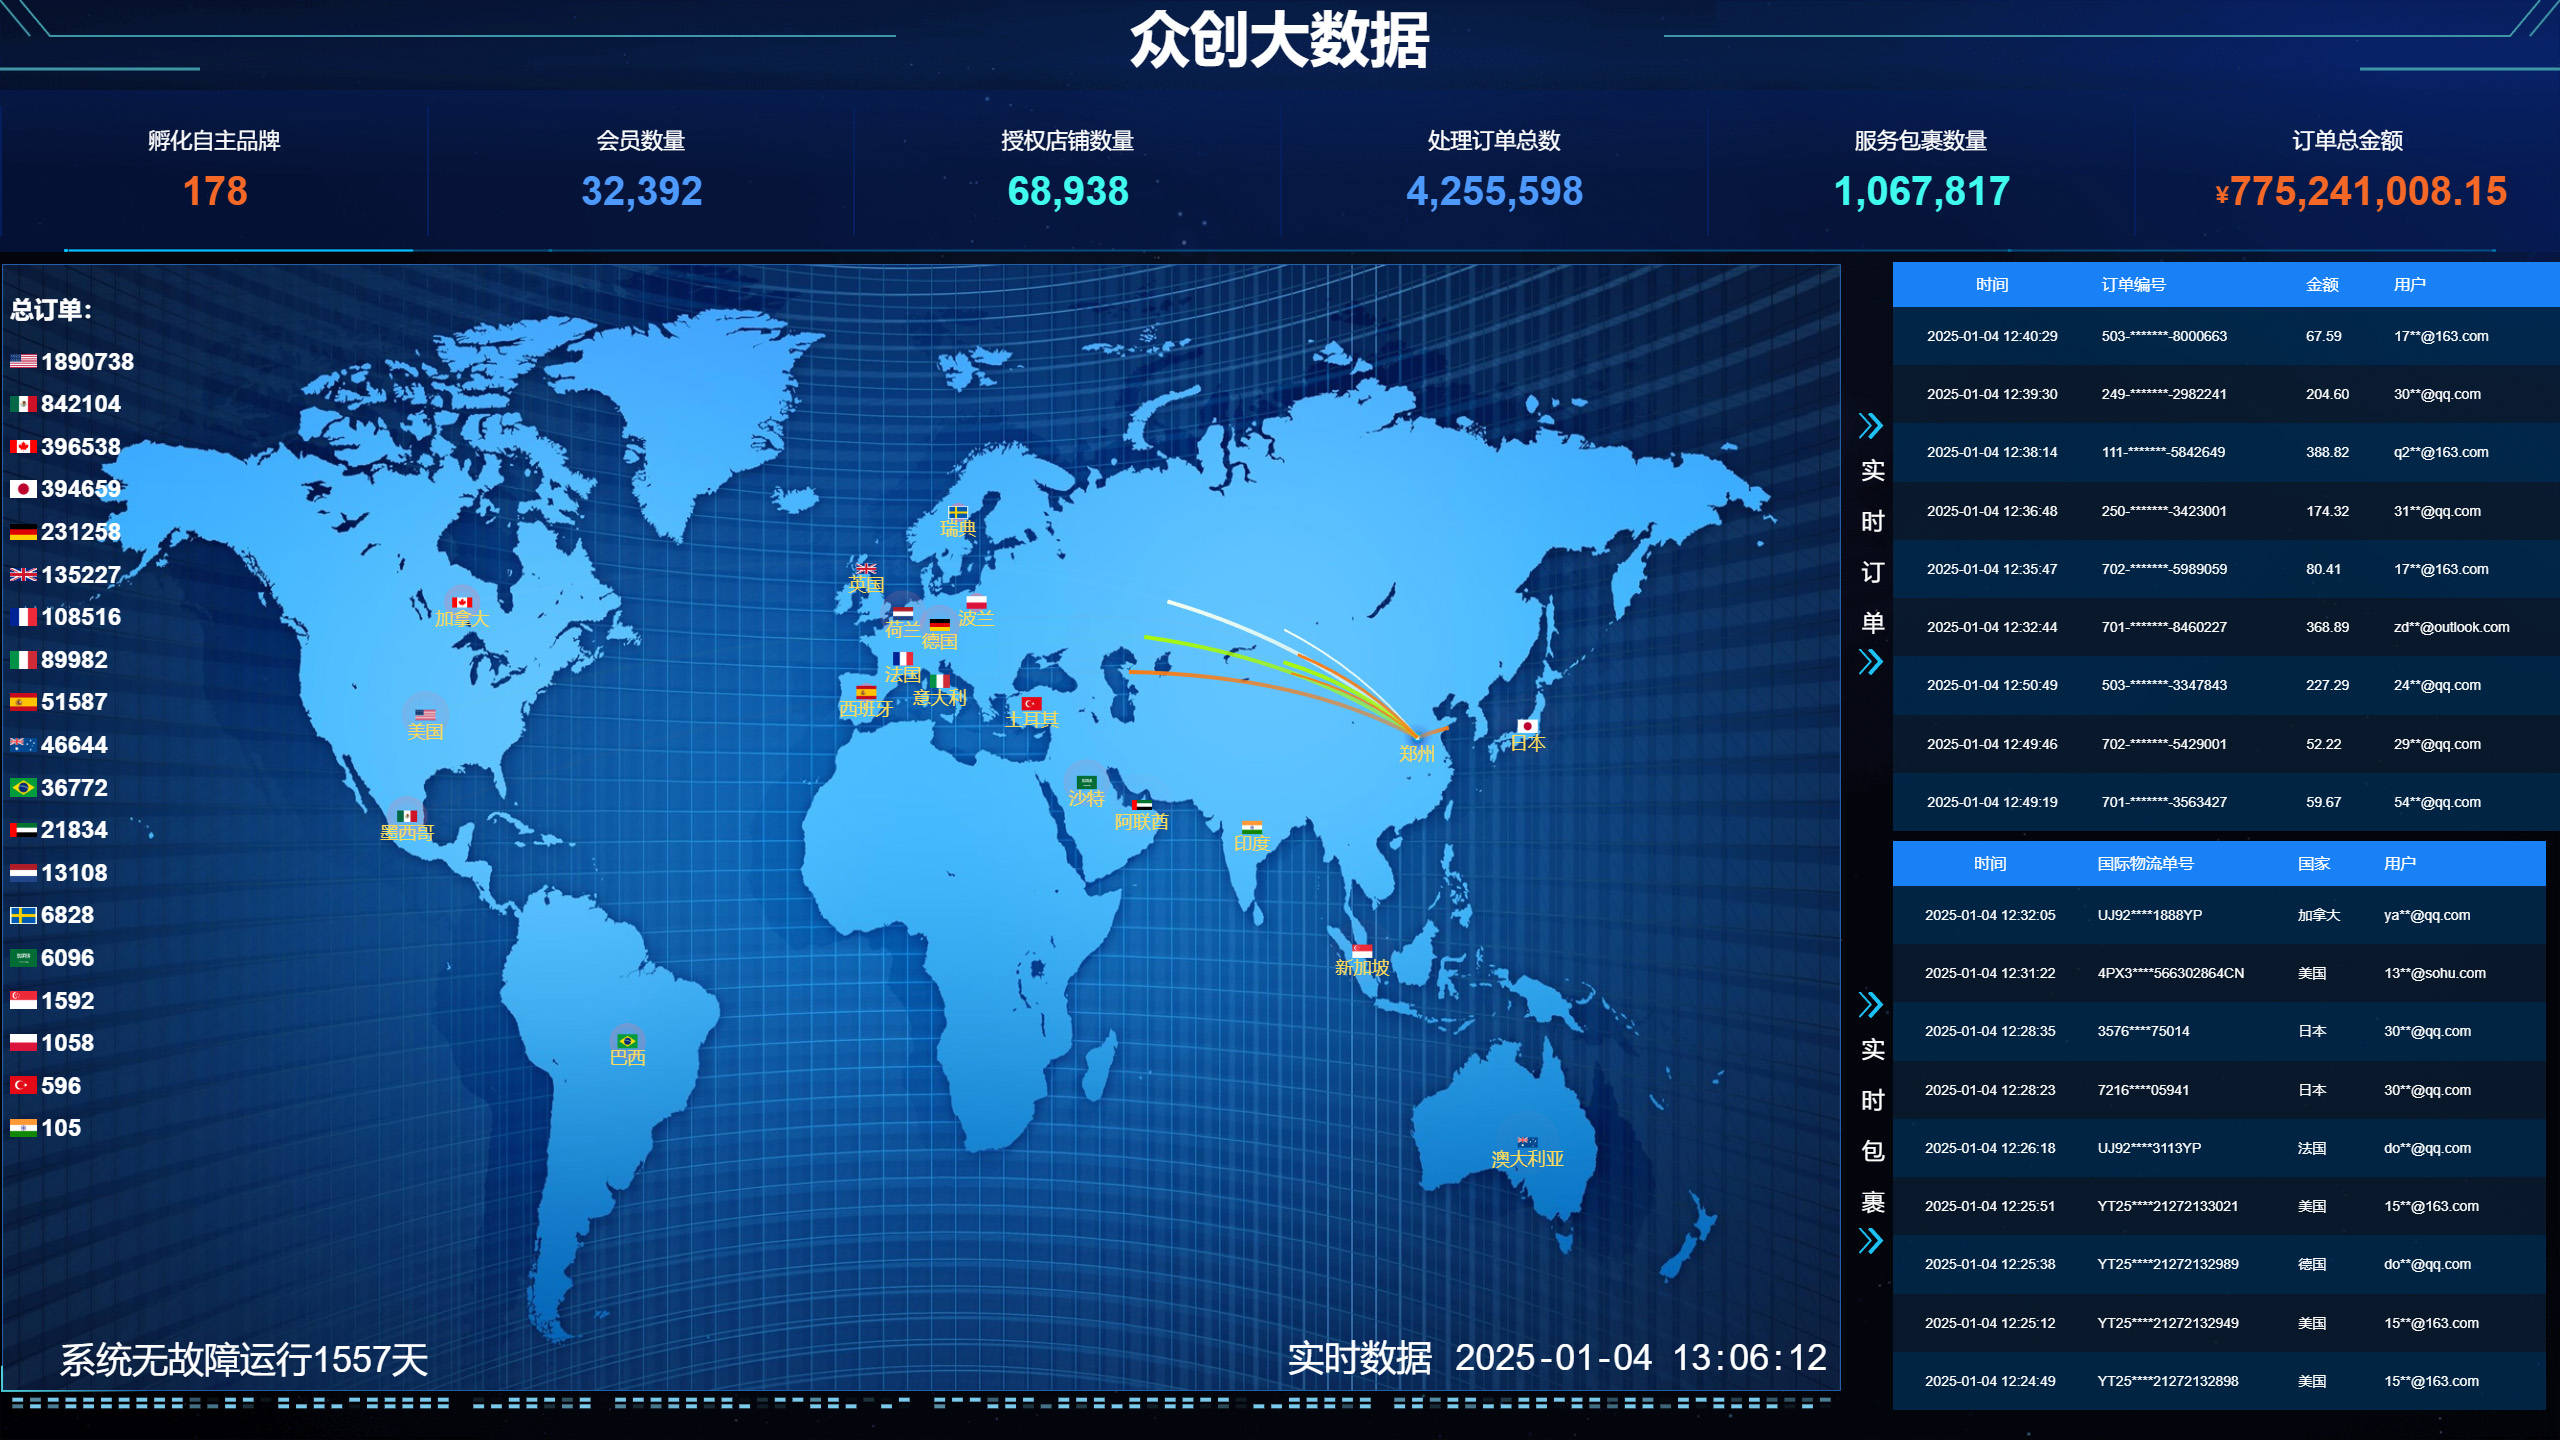Click the USA flag in order list
The image size is (2560, 1440).
tap(23, 361)
